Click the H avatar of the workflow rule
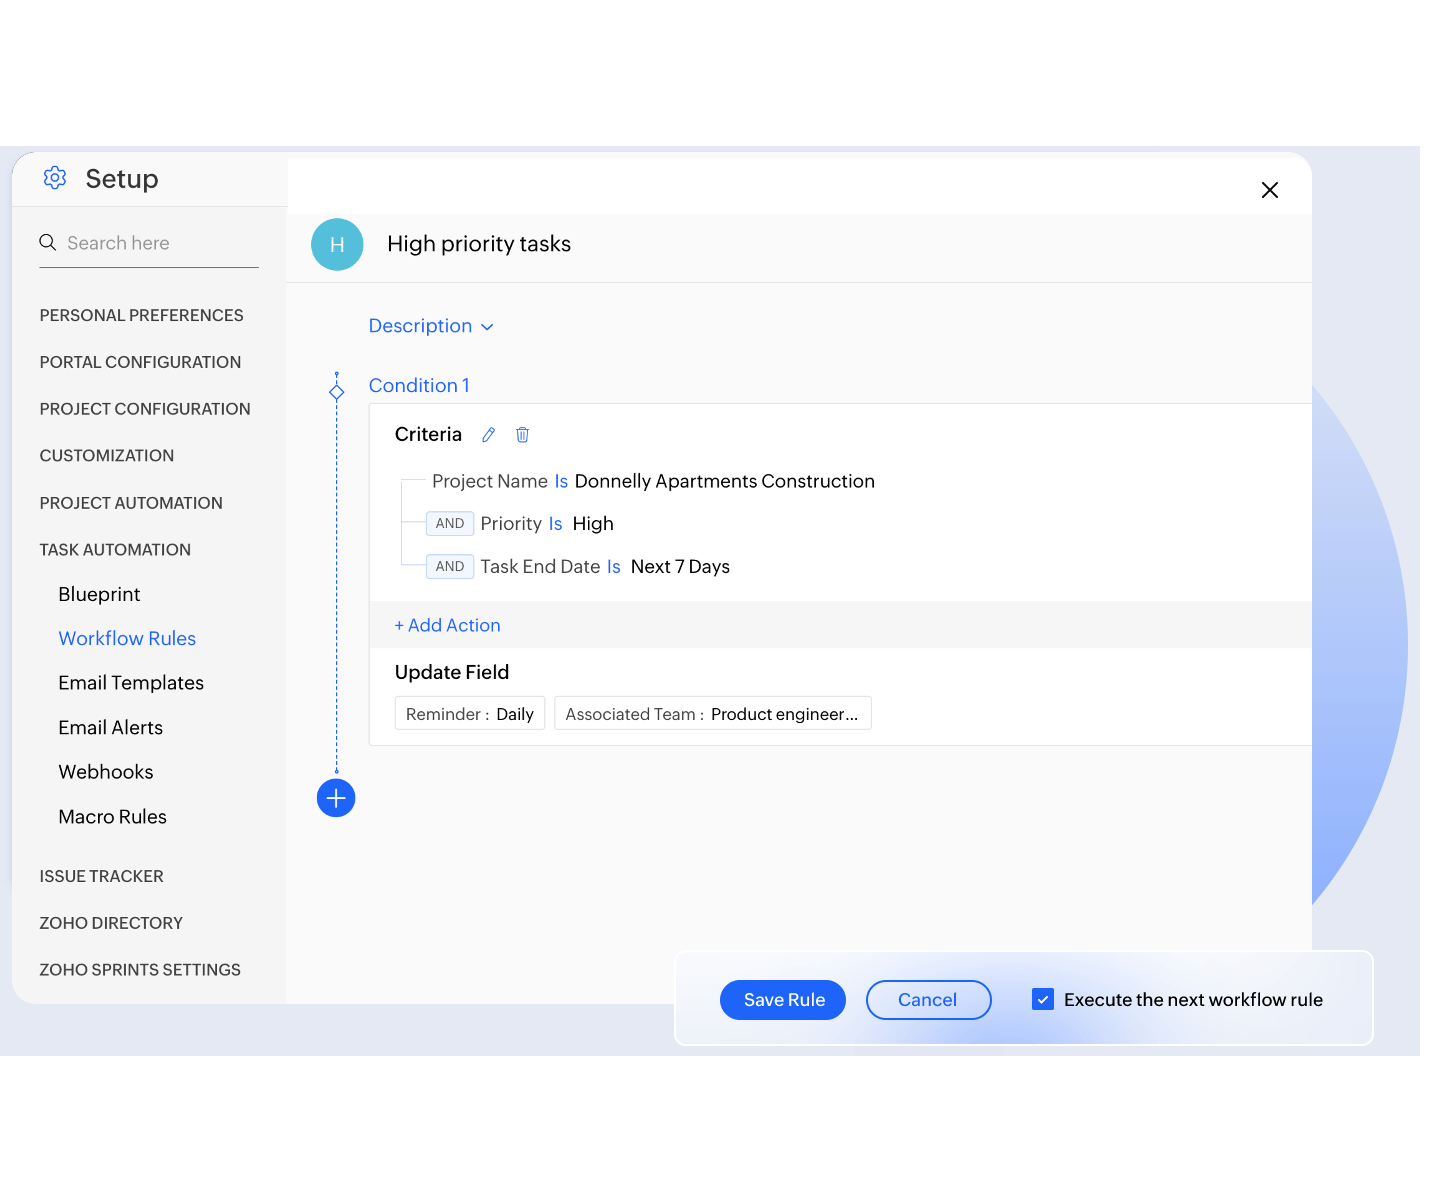Screen dimensions: 1430x1200 coord(337,244)
